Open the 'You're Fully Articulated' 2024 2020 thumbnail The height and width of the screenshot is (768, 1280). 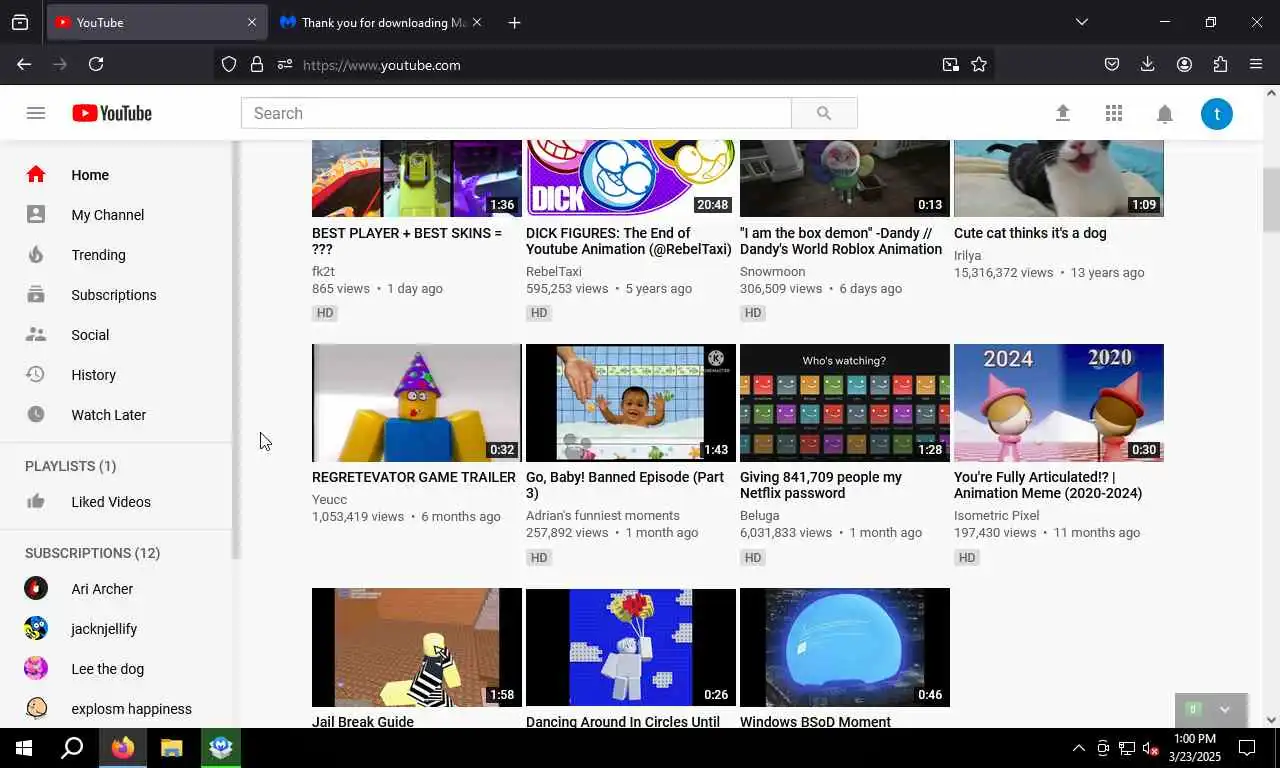pos(1059,403)
